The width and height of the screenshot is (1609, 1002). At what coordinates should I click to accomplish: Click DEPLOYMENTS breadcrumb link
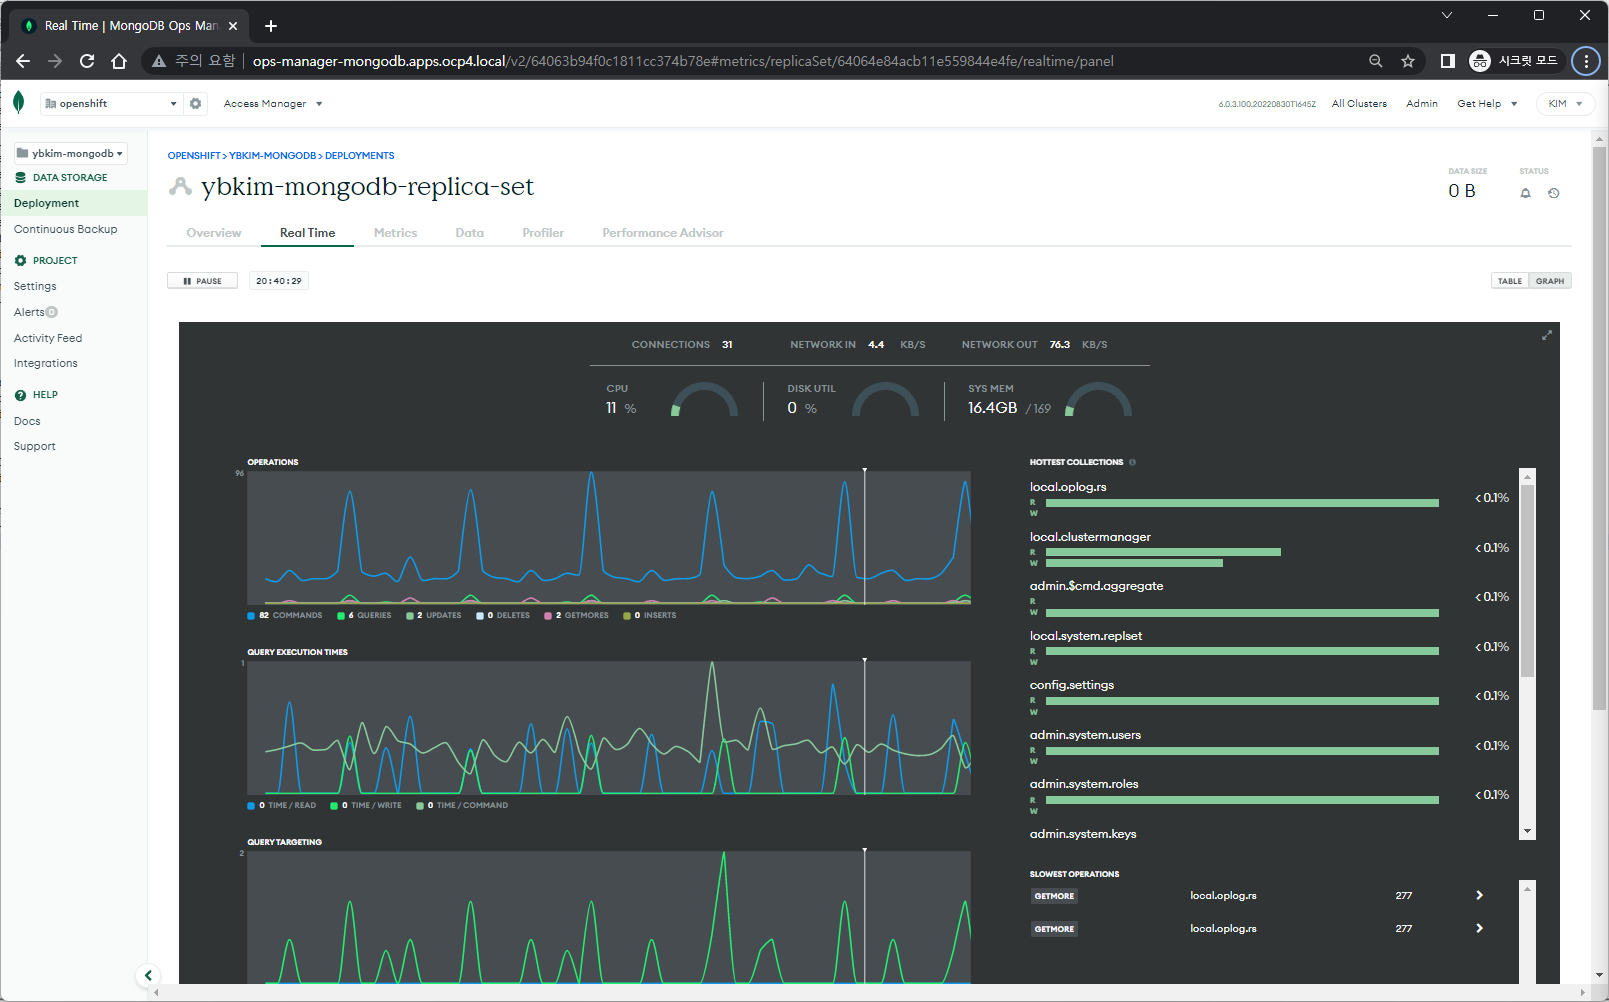click(360, 156)
